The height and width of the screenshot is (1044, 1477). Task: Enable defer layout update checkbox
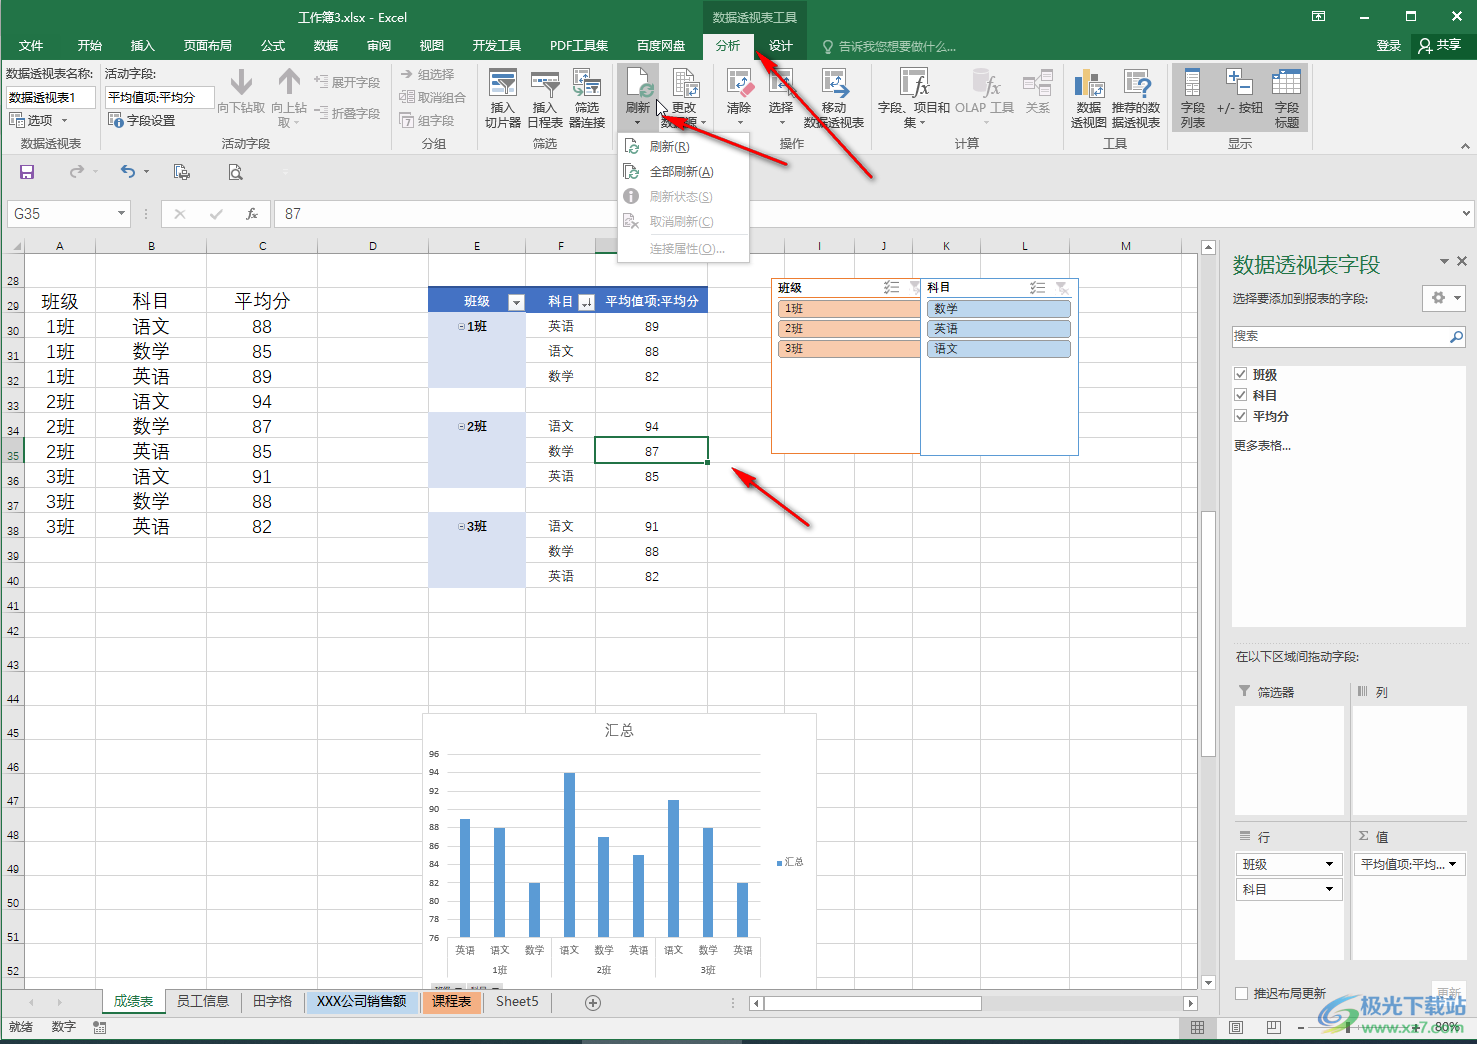tap(1242, 993)
